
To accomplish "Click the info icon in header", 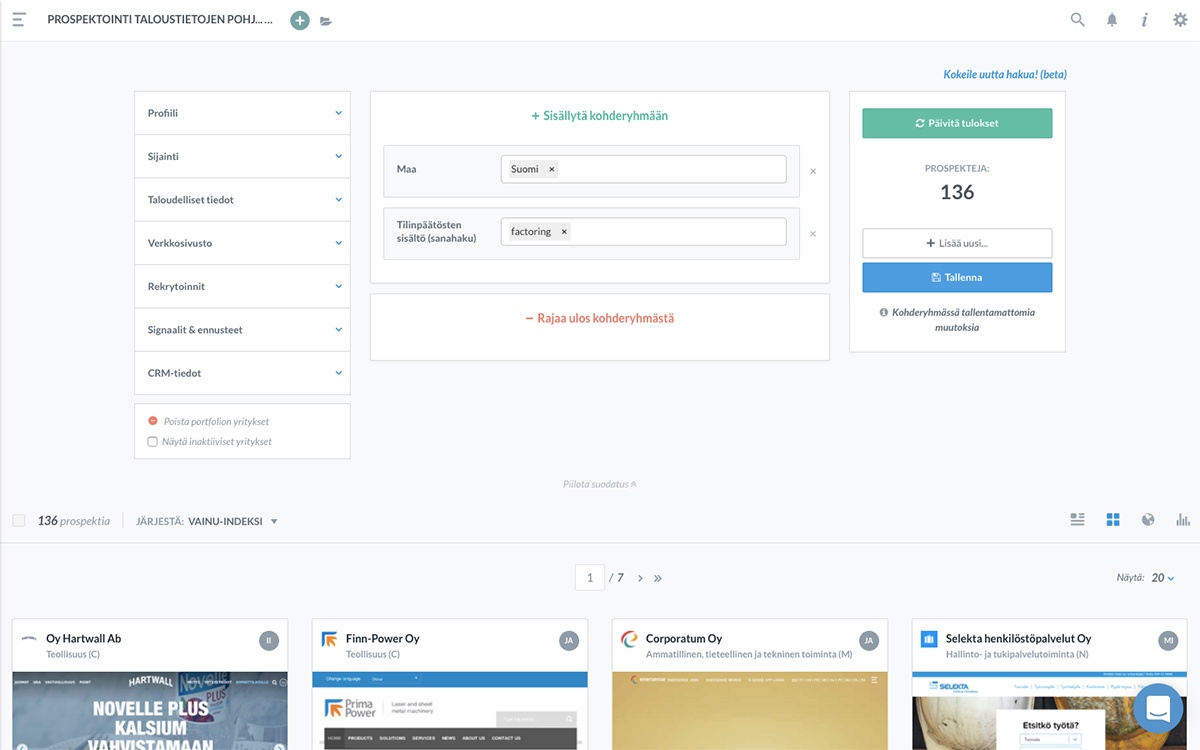I will 1145,20.
